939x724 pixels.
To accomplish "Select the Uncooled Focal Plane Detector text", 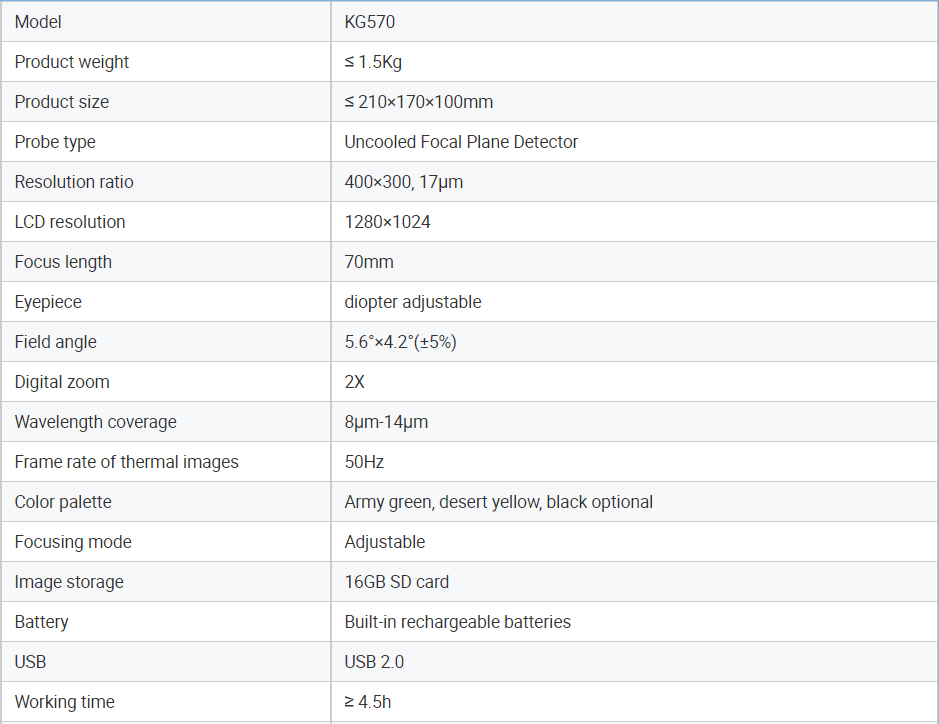I will coord(461,142).
